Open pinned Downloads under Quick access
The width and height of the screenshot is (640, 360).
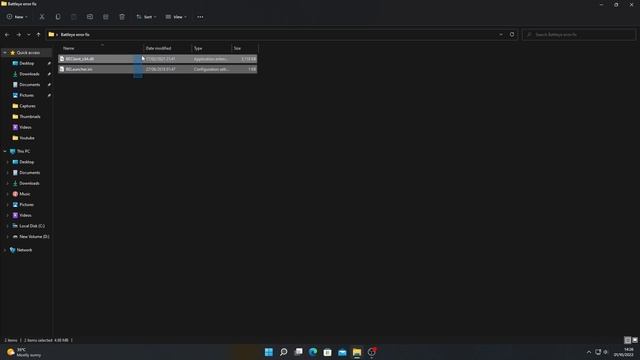29,74
